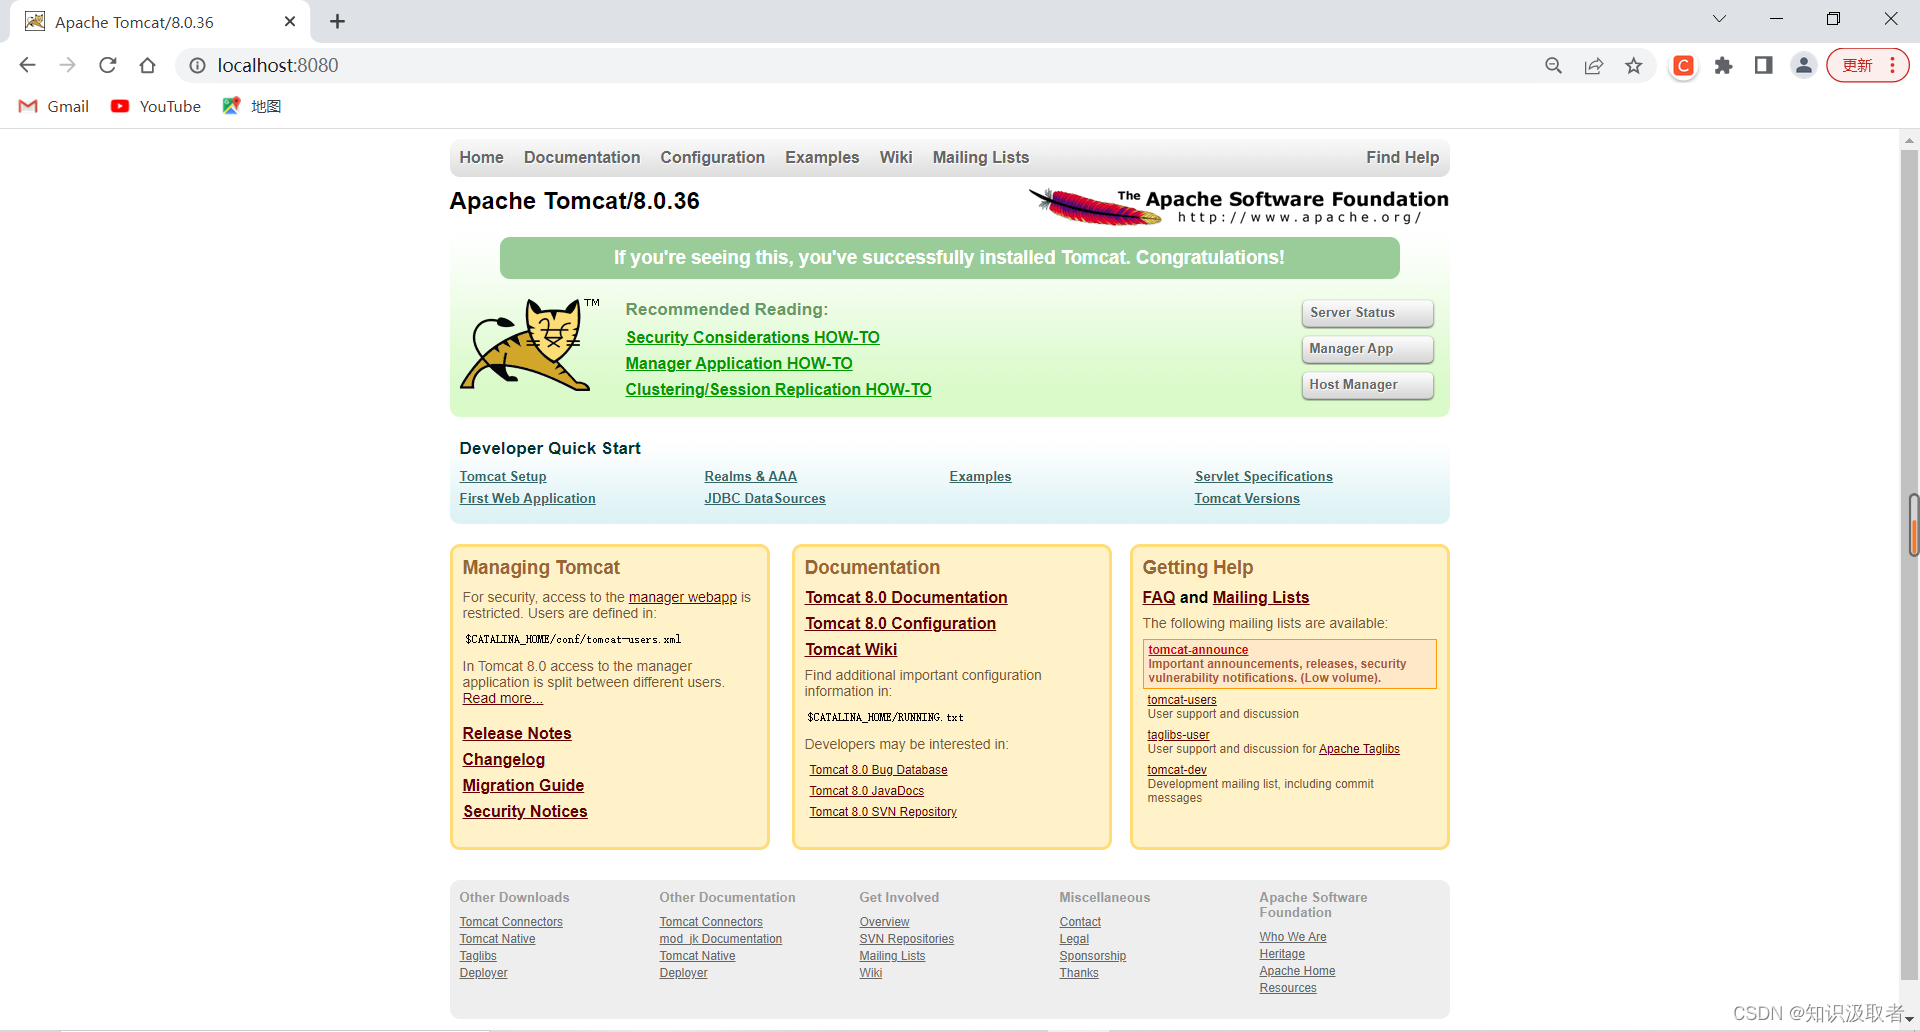Viewport: 1920px width, 1032px height.
Task: Open the Maps bookmark
Action: point(252,106)
